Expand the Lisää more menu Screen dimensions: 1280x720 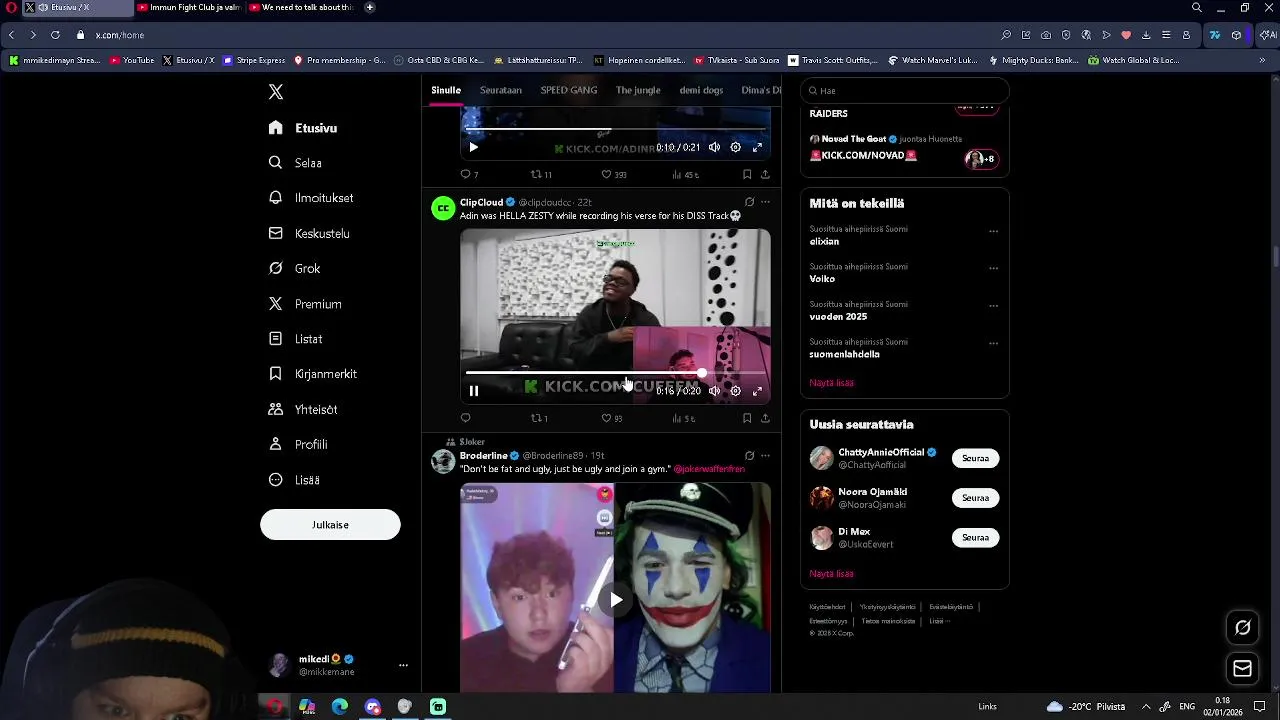click(x=294, y=480)
